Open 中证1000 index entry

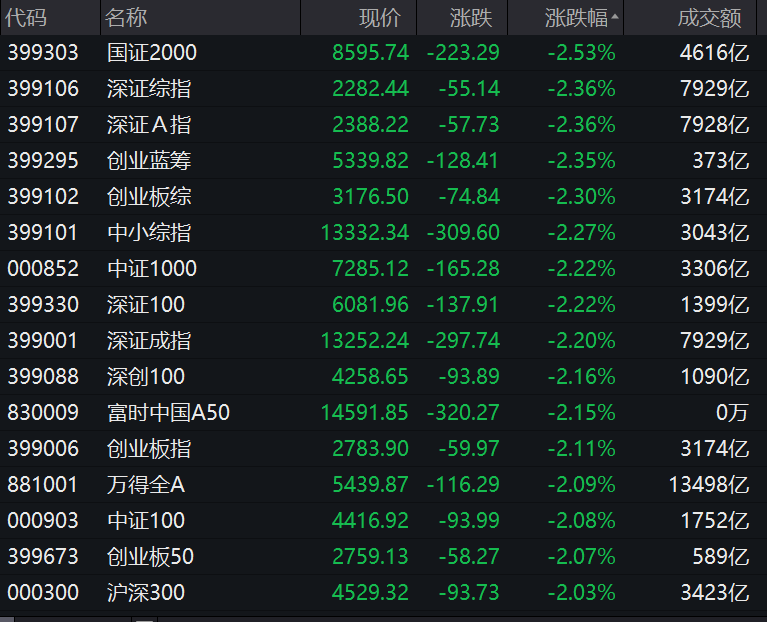[x=152, y=269]
